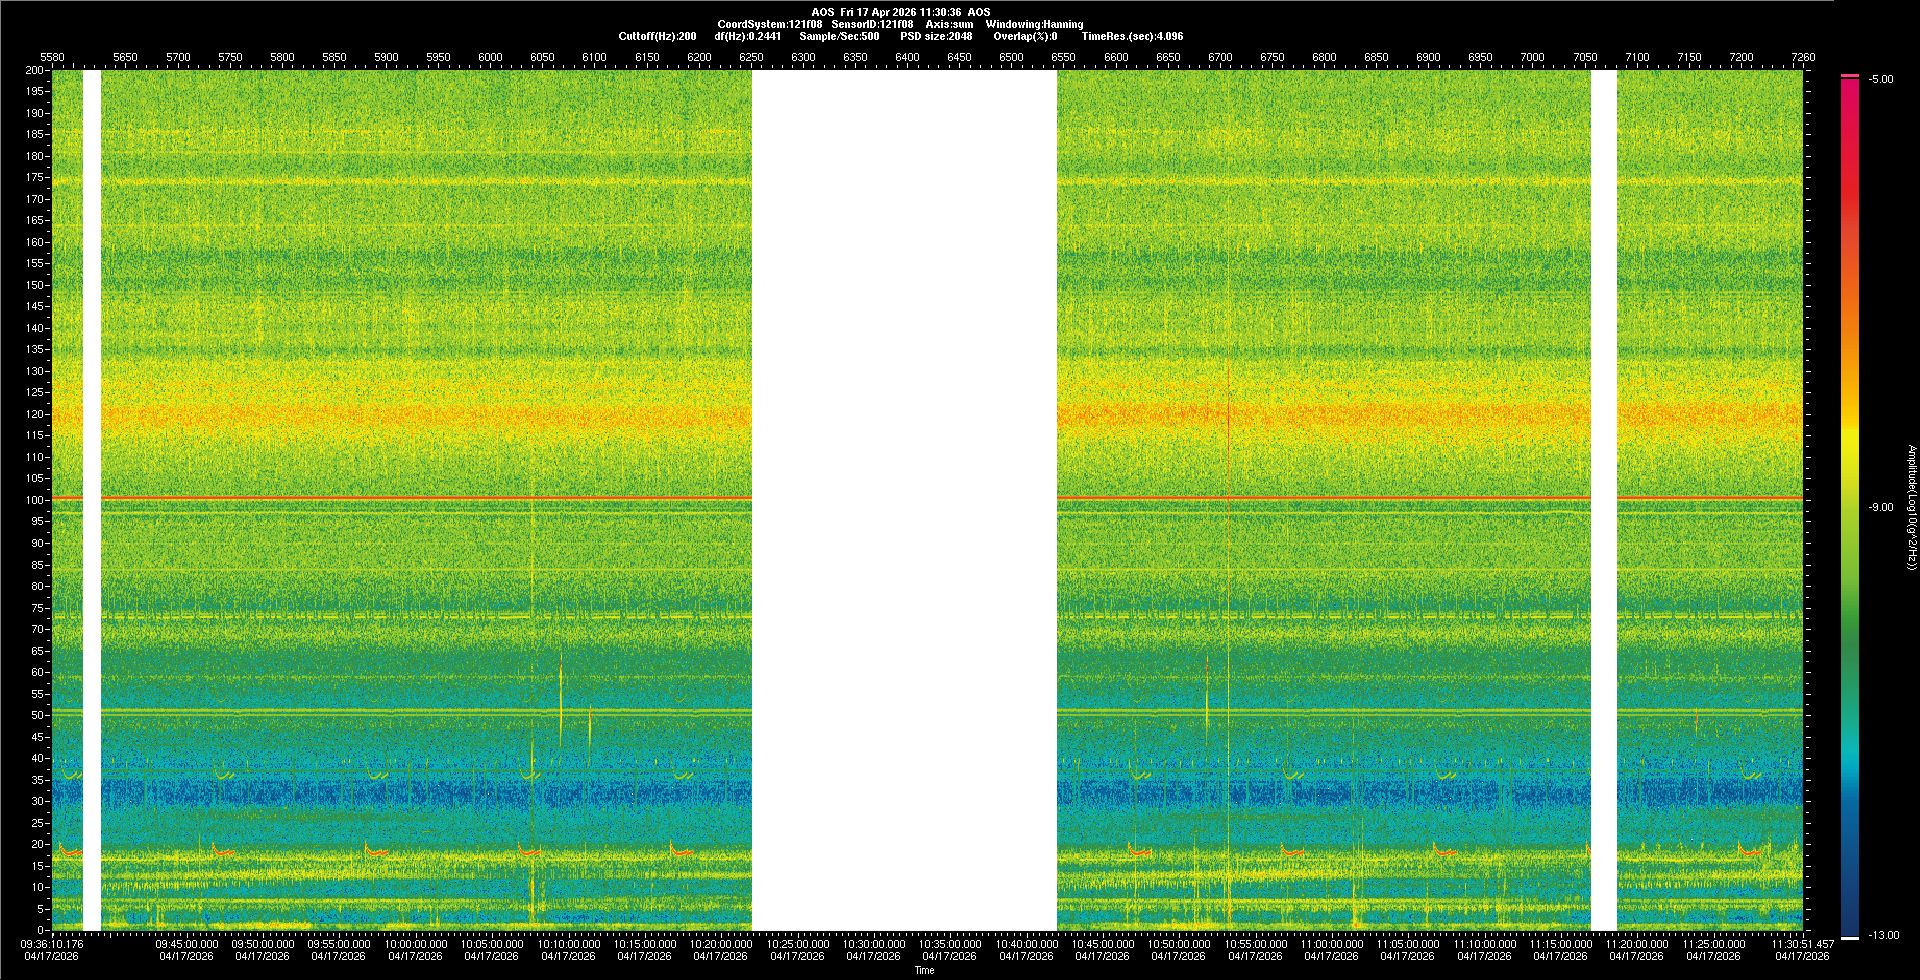The height and width of the screenshot is (980, 1920).
Task: Select the 11:30:51.457 end time label
Action: [1802, 943]
